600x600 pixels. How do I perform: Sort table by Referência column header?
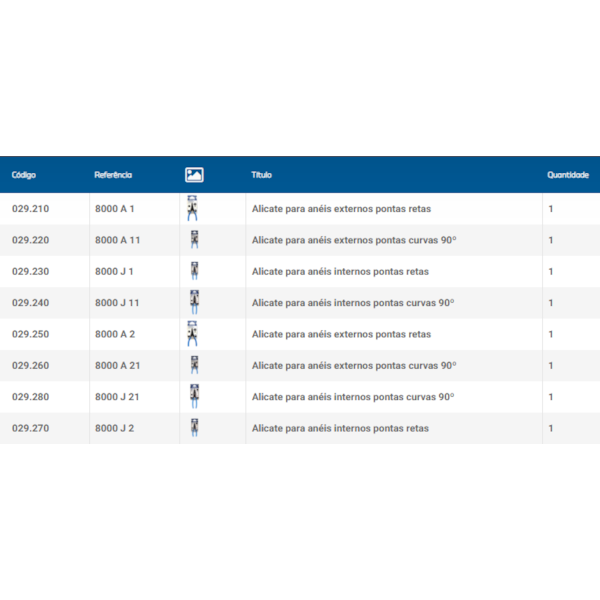(x=113, y=175)
